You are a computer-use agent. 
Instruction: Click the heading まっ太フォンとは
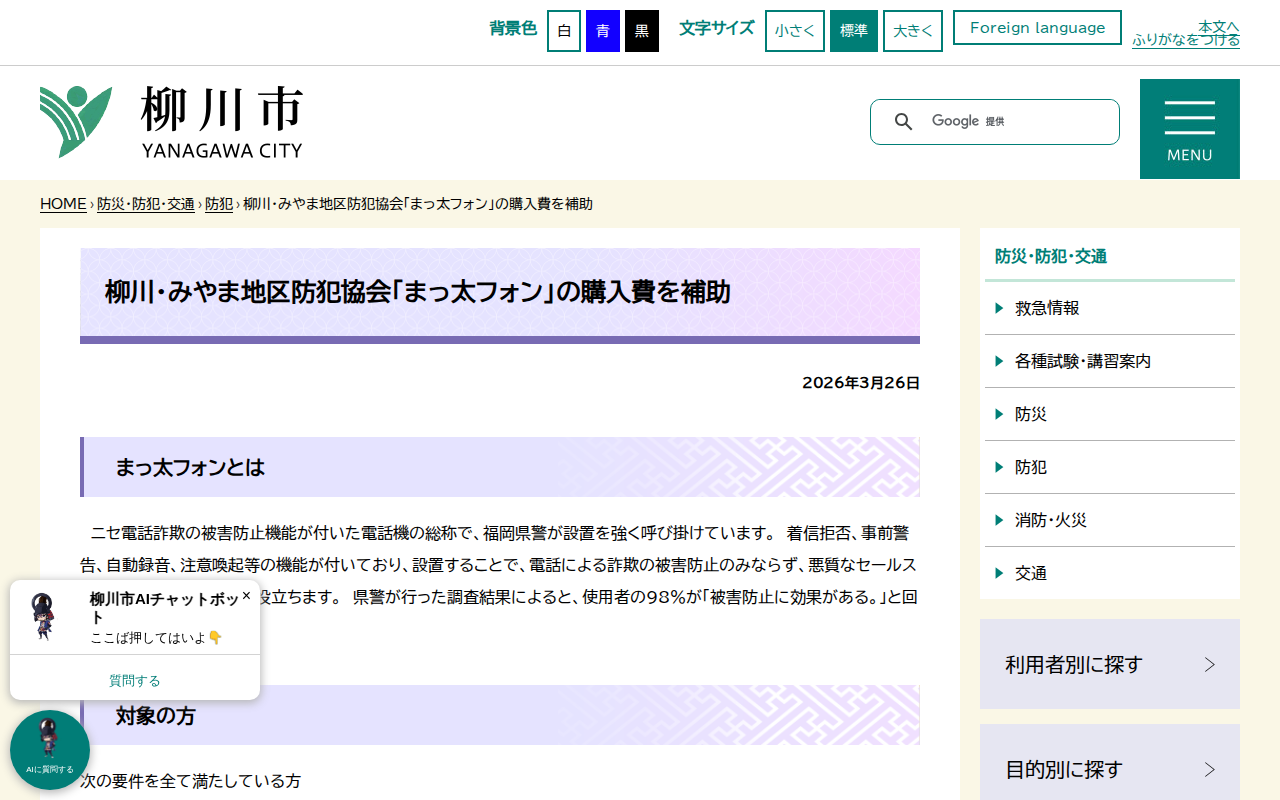pos(190,467)
